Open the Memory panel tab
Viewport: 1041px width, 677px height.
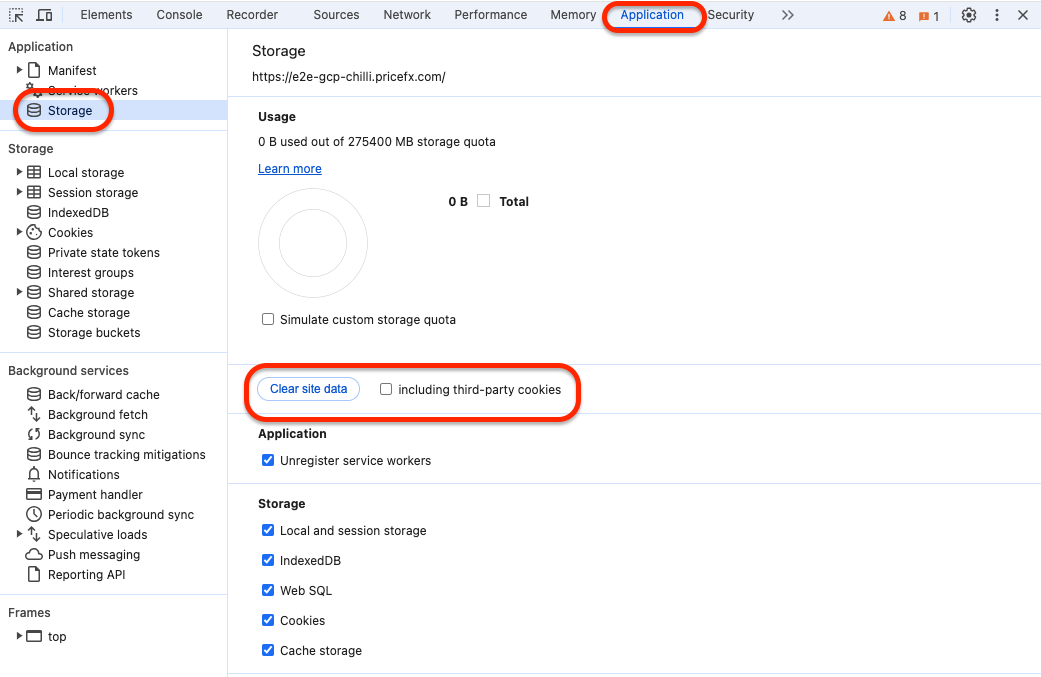pos(572,14)
